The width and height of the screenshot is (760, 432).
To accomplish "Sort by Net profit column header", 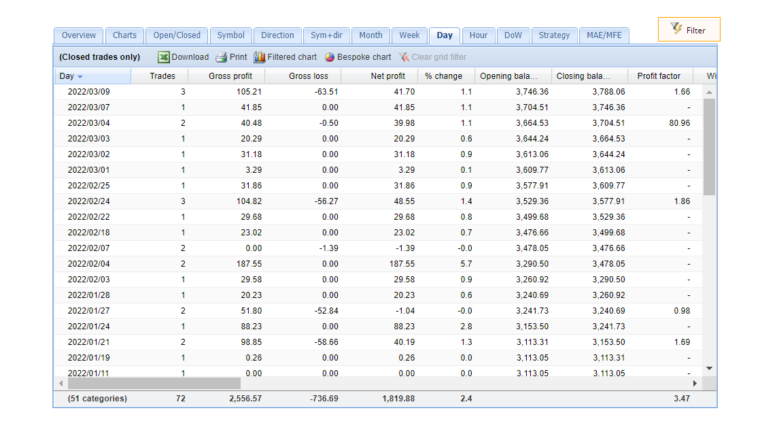I will pos(380,76).
